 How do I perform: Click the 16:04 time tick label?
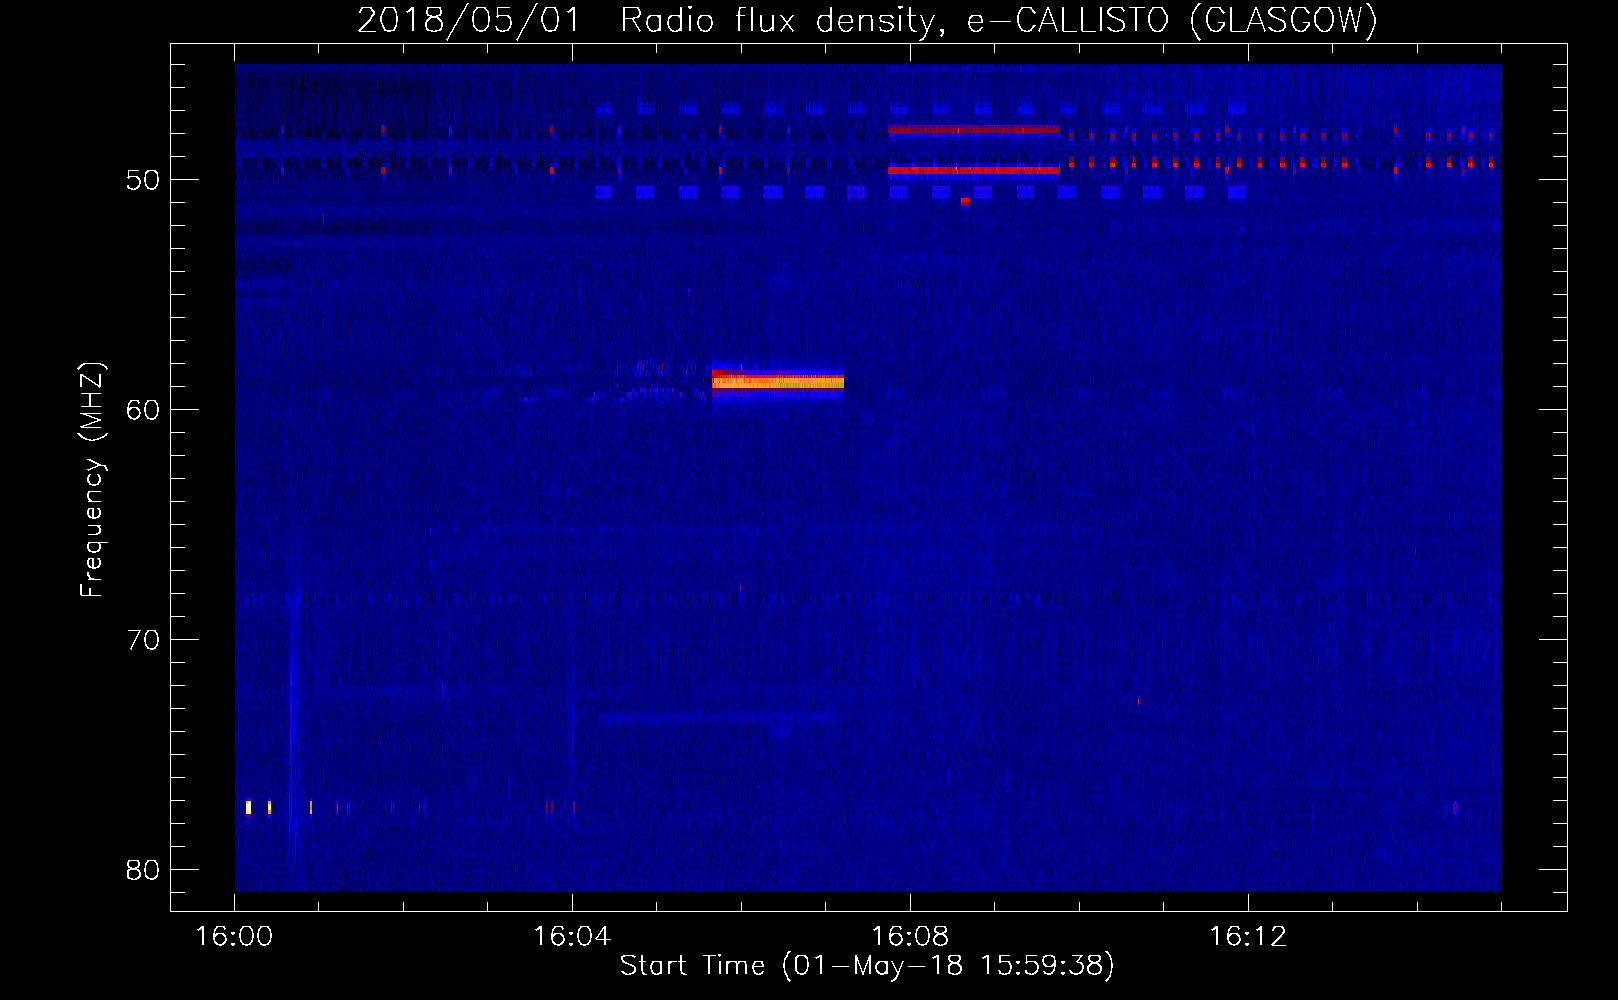coord(572,936)
